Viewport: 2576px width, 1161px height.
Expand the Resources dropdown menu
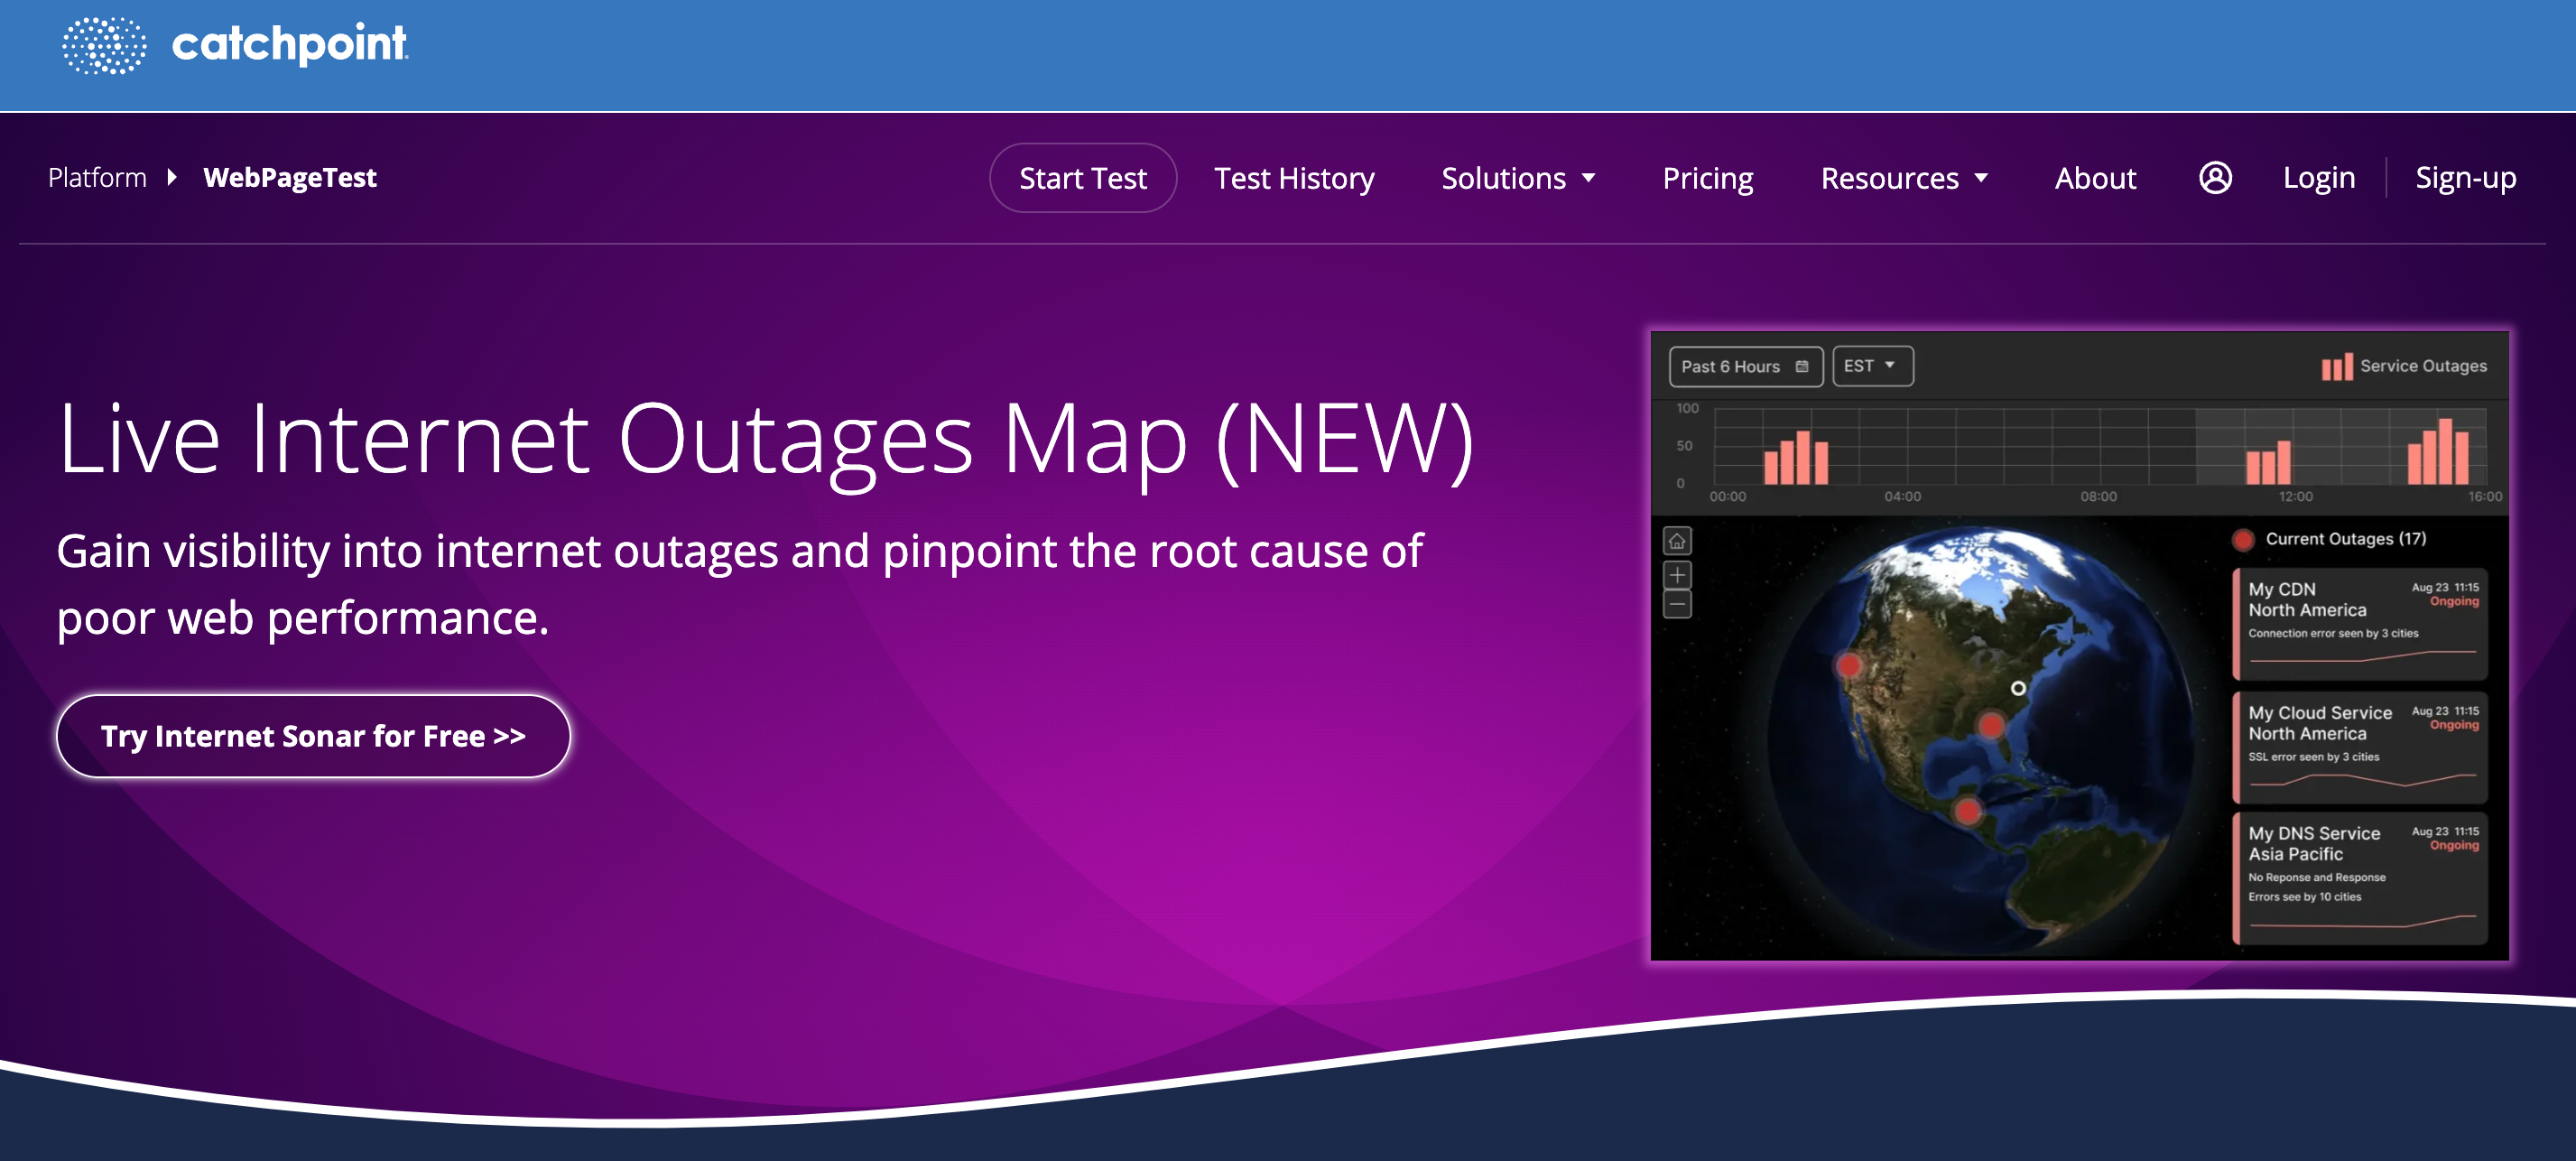point(1903,179)
